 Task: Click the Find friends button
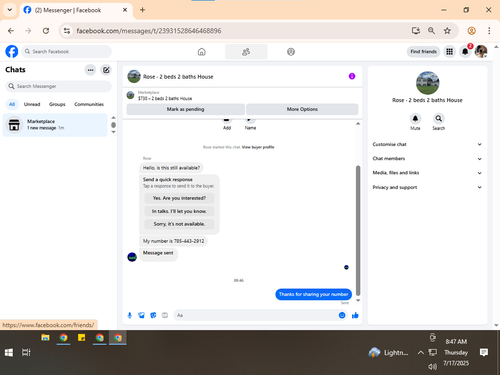tap(423, 52)
